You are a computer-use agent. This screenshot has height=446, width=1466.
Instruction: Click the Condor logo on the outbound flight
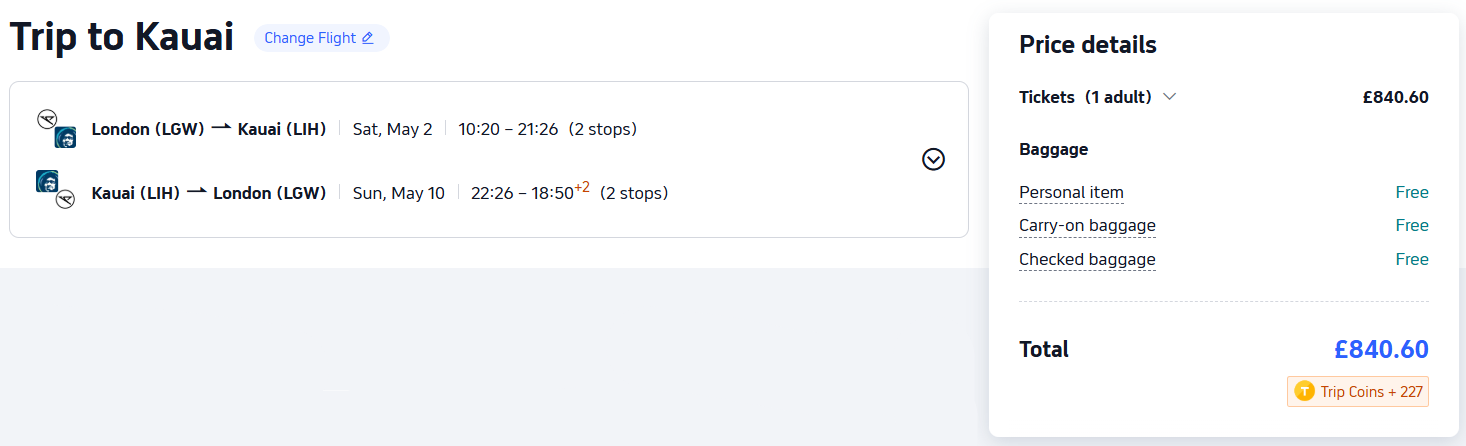pyautogui.click(x=46, y=120)
